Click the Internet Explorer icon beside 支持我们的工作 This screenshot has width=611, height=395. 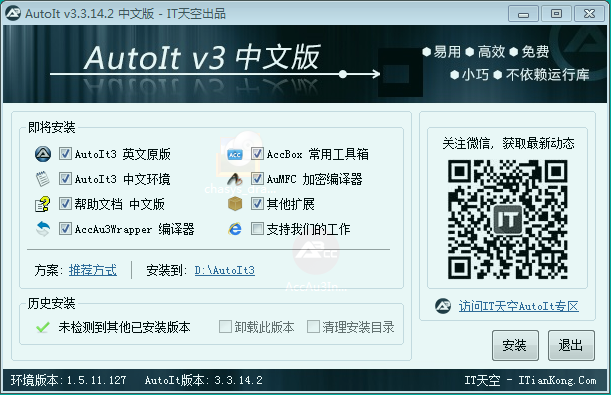235,229
